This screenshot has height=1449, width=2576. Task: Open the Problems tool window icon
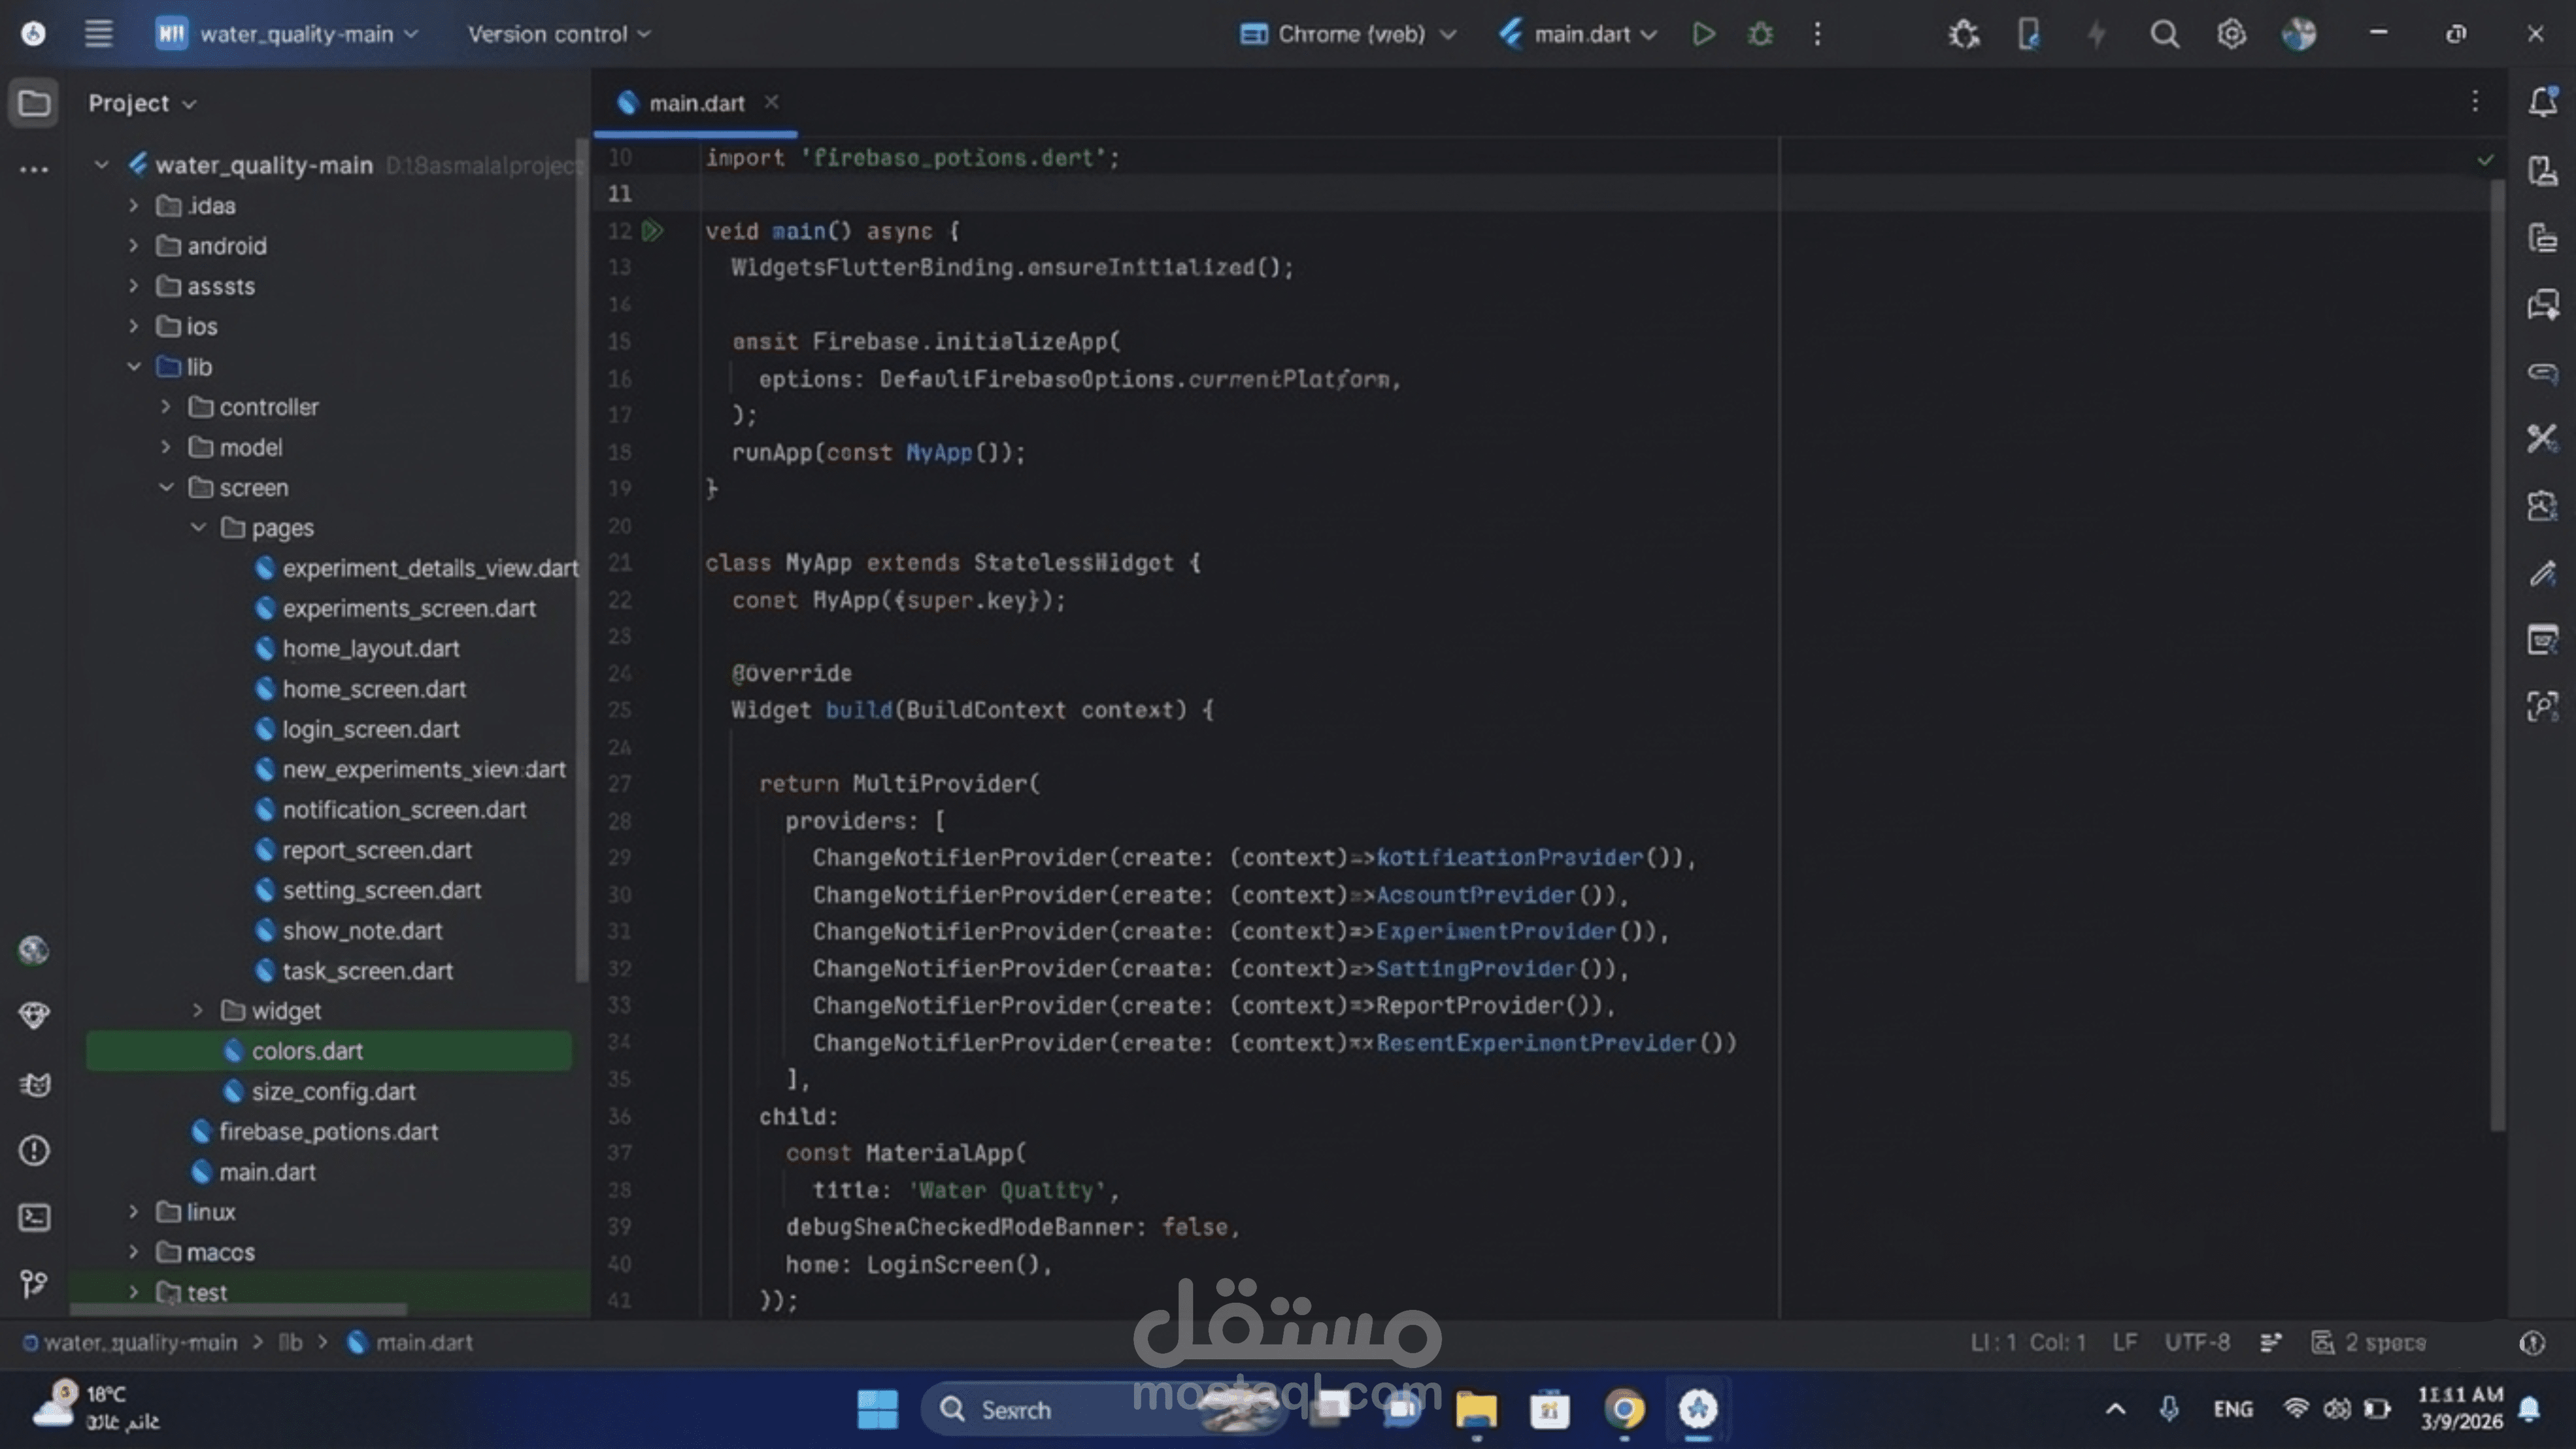[34, 1150]
